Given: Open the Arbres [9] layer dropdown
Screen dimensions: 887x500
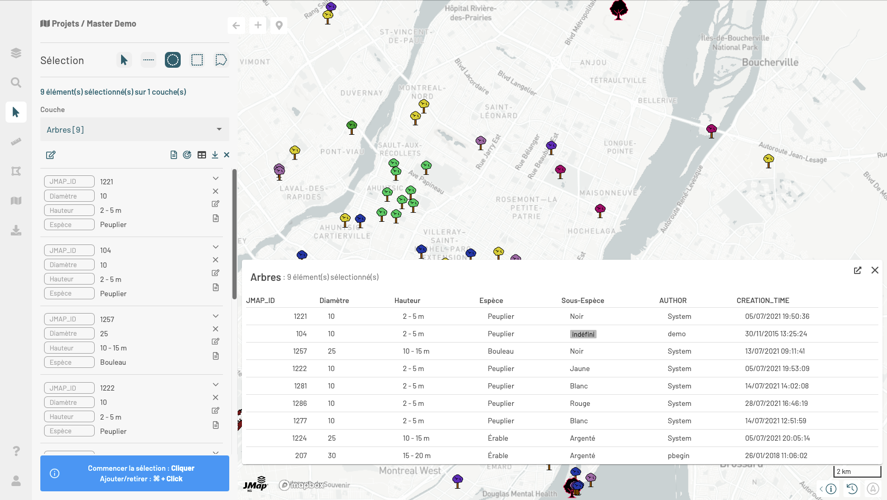Looking at the screenshot, I should pos(134,129).
